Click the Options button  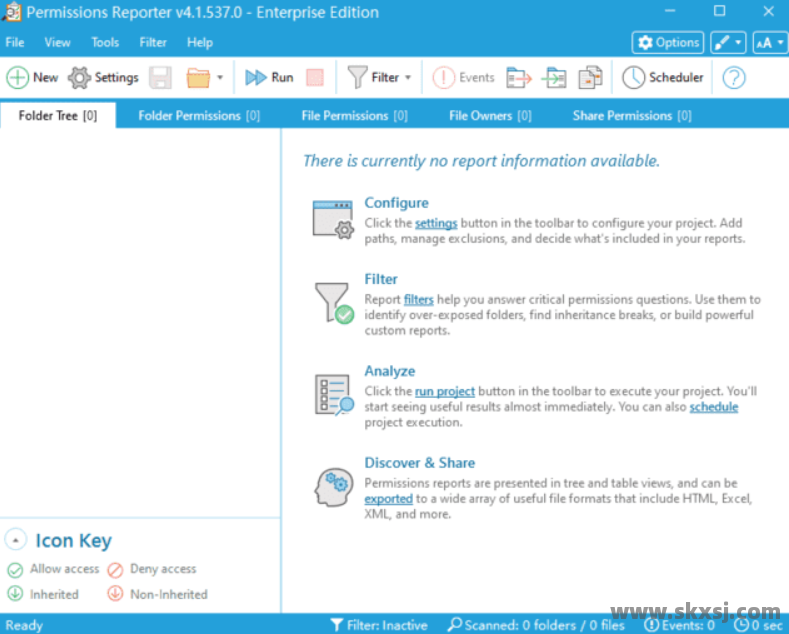click(668, 42)
